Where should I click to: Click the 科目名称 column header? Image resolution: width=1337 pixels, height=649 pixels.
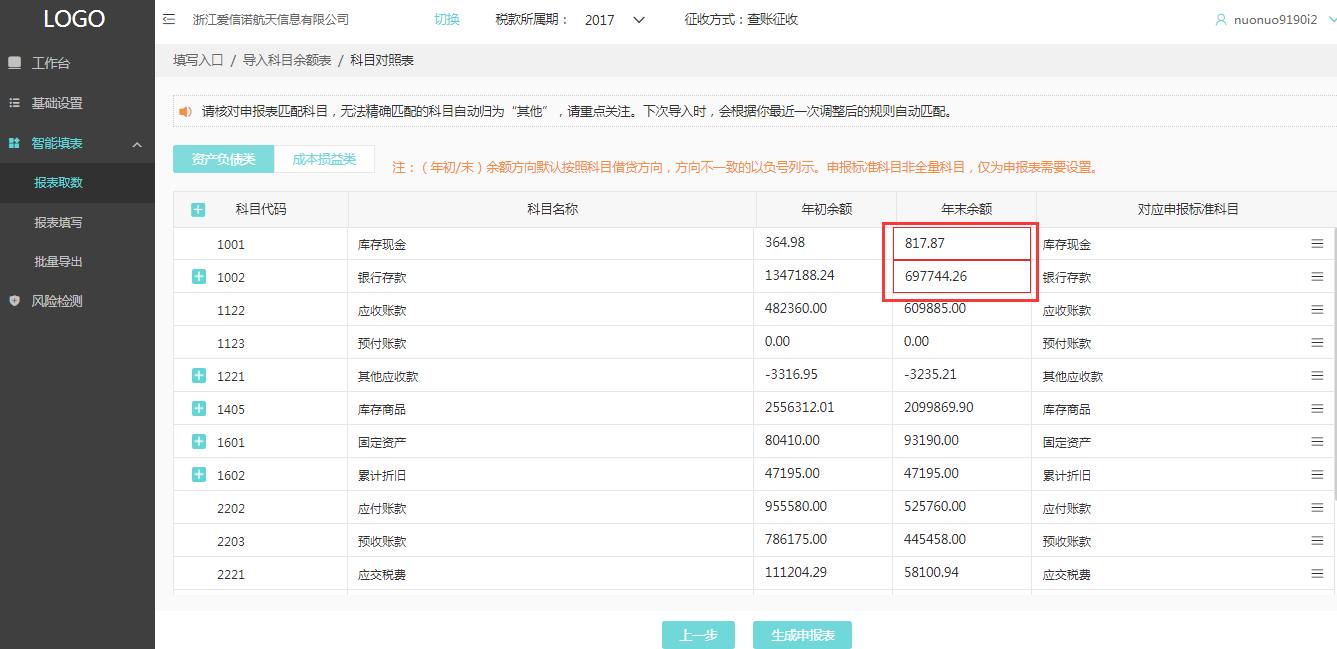pos(552,209)
